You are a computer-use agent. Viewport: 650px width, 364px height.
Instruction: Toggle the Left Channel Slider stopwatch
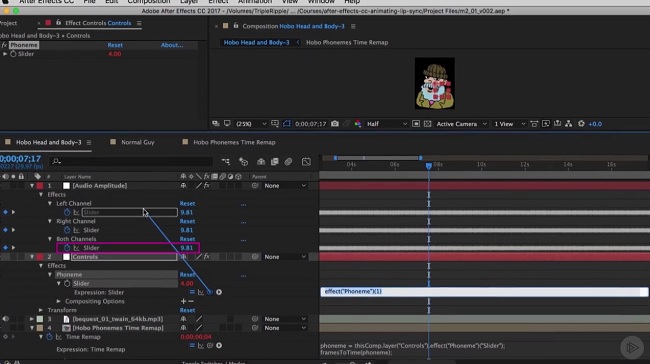[x=67, y=212]
